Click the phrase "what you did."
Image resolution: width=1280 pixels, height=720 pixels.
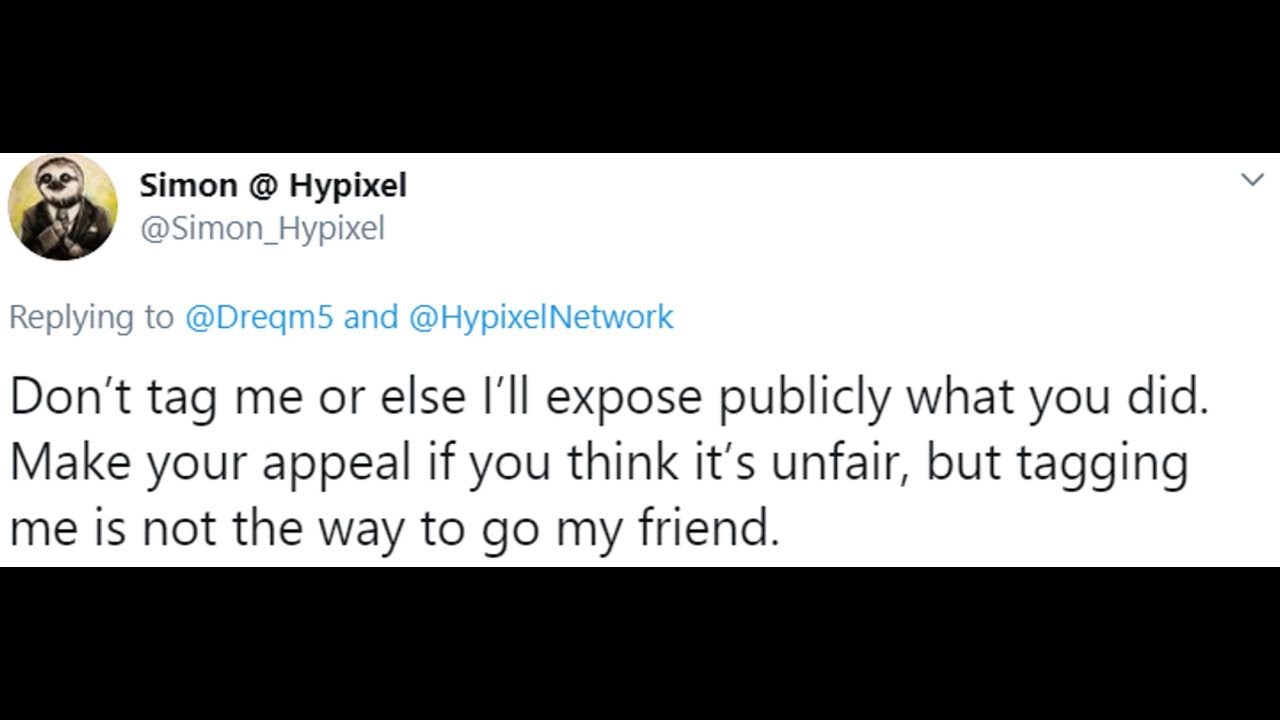pos(1057,398)
